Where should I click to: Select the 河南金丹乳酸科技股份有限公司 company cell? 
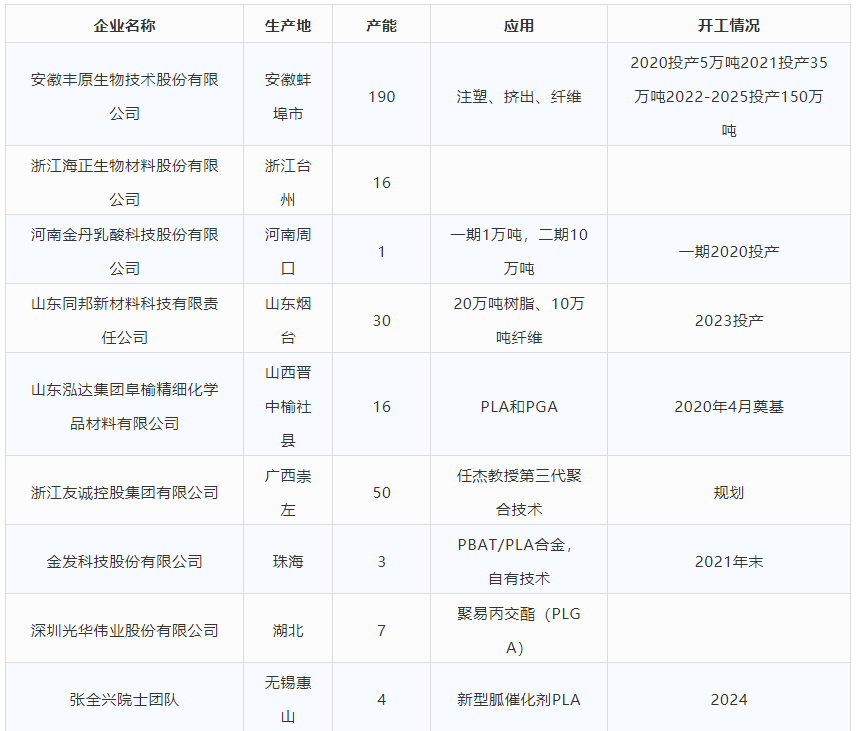(x=125, y=251)
